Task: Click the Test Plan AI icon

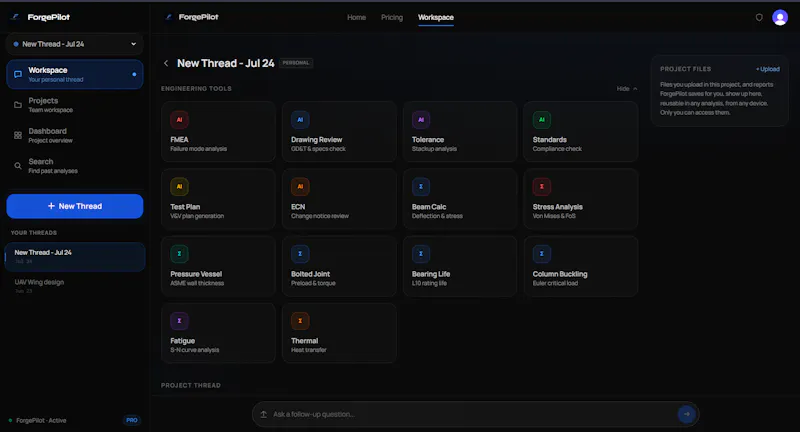Action: pyautogui.click(x=179, y=187)
